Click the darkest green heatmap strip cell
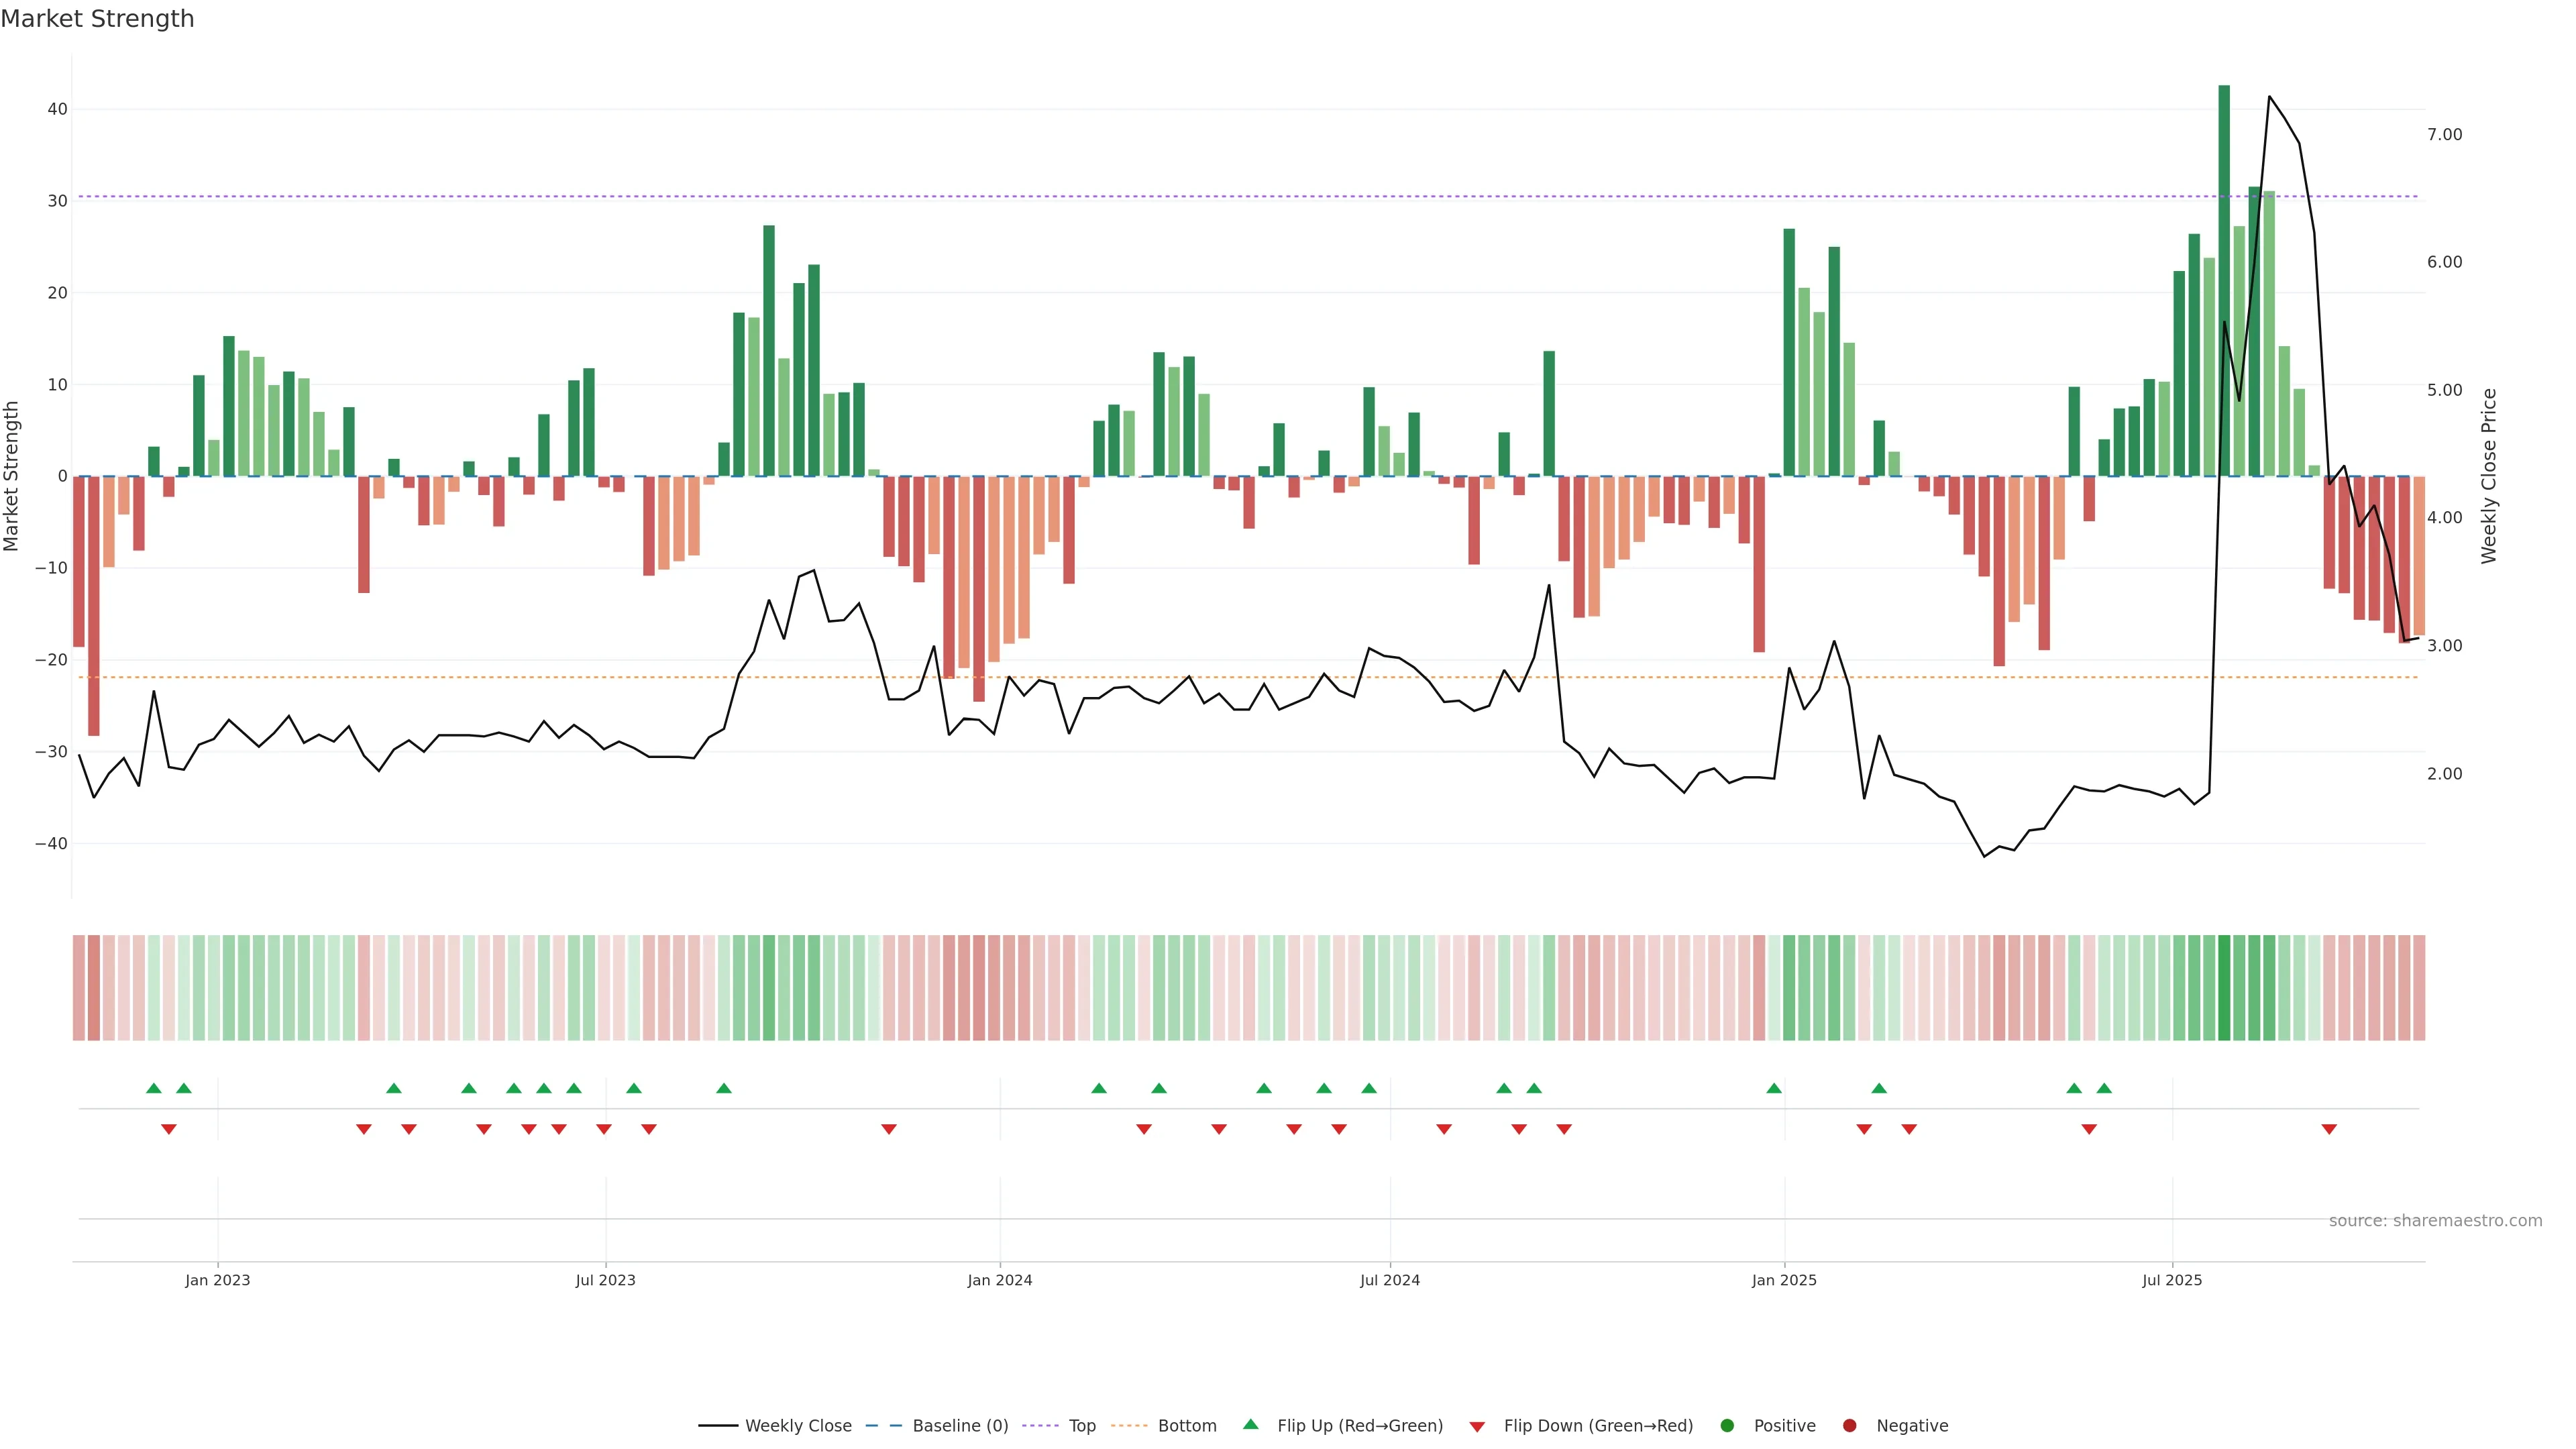The image size is (2576, 1449). click(x=2224, y=987)
